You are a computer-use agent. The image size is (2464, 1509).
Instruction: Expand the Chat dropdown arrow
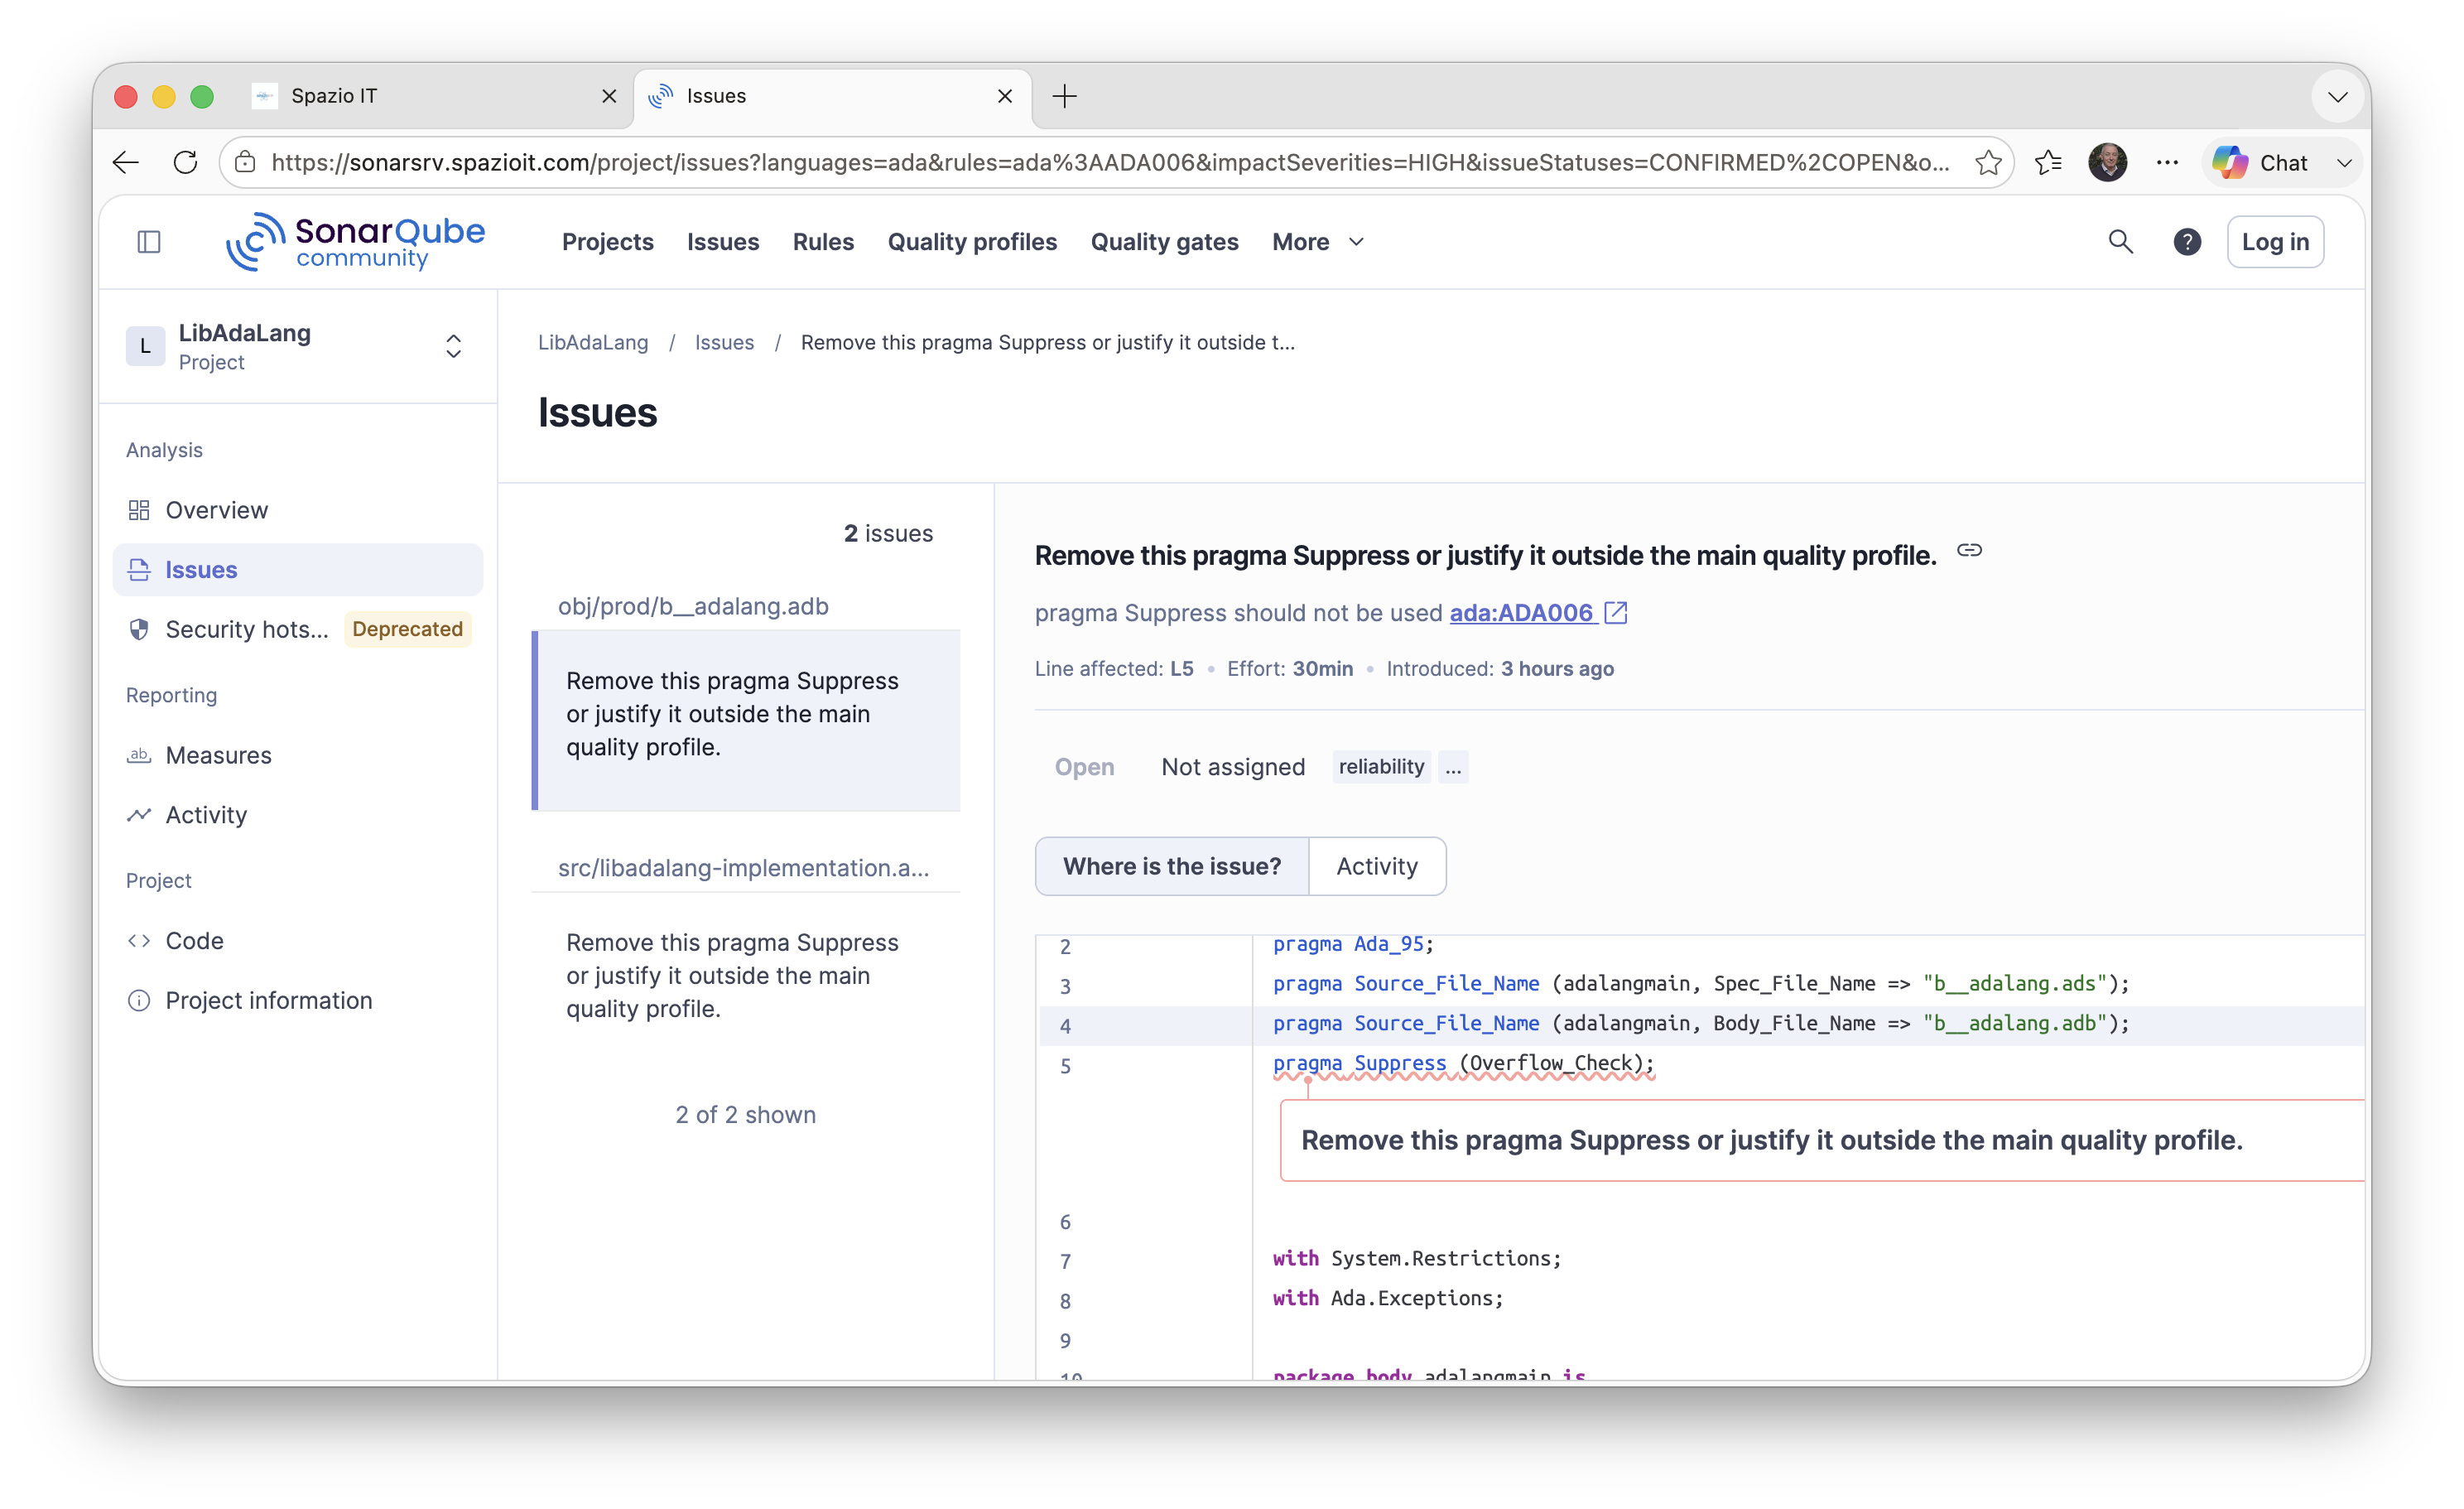click(2343, 163)
